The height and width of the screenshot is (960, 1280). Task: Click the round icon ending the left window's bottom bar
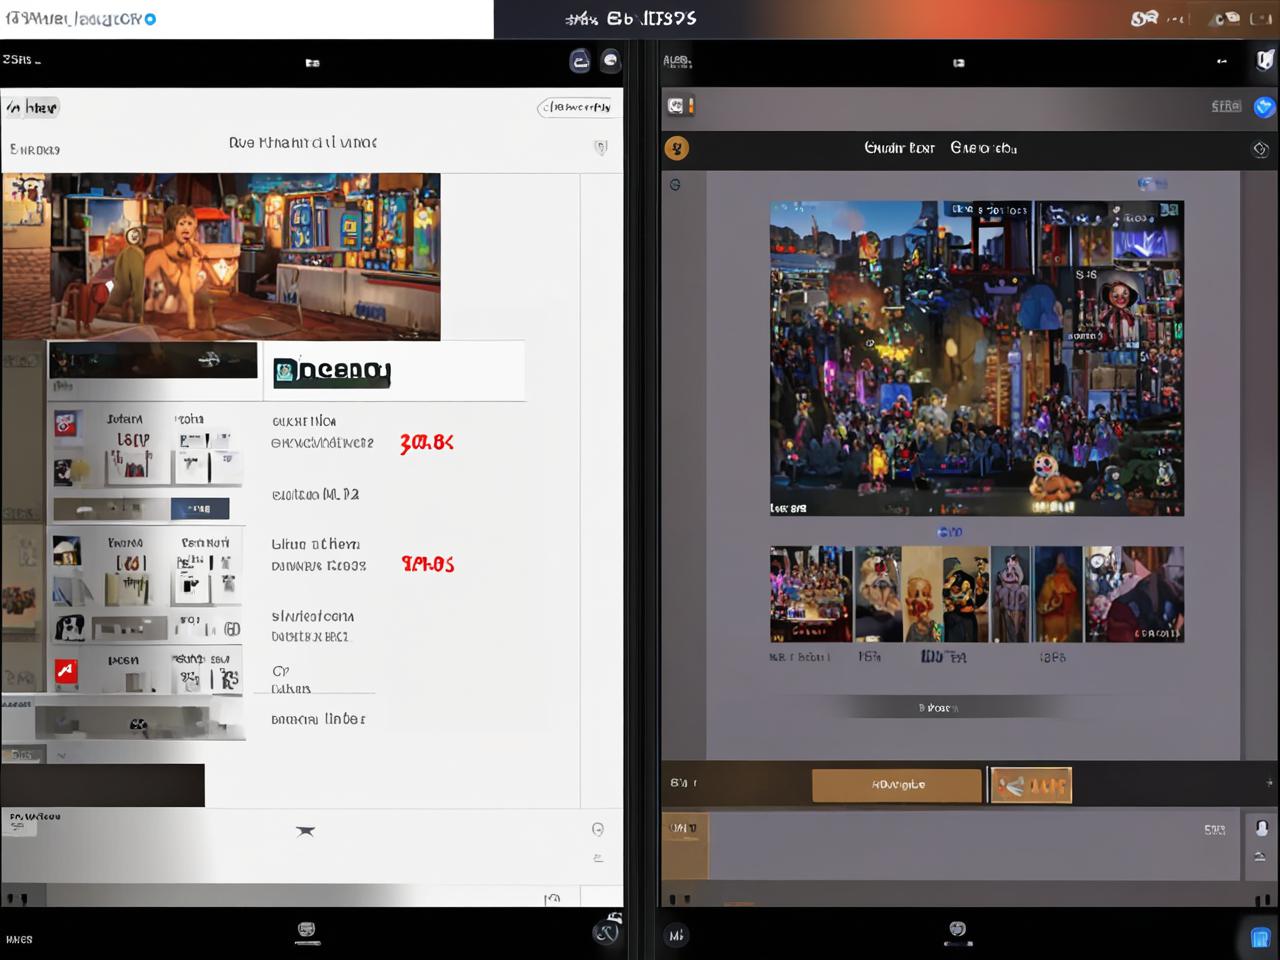tap(606, 931)
